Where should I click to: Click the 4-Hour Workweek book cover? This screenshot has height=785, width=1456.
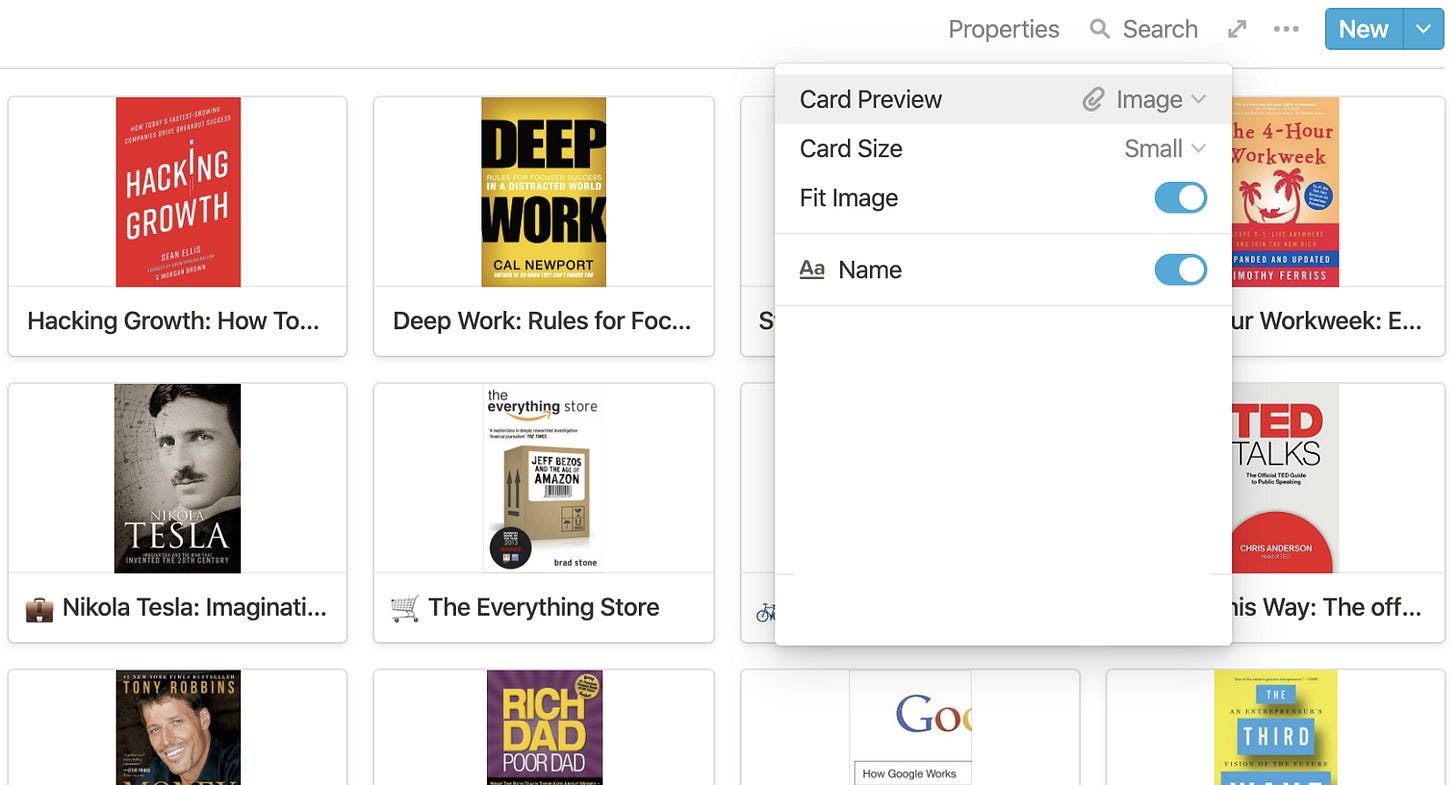coord(1285,192)
